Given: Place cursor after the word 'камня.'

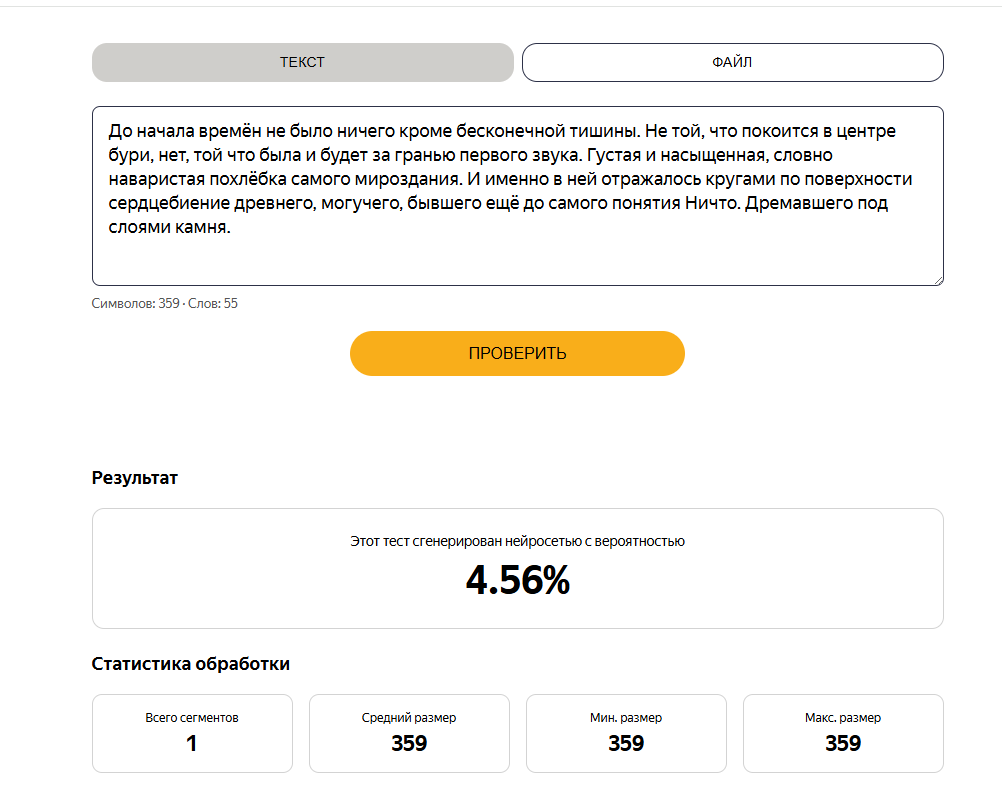Looking at the screenshot, I should (231, 227).
